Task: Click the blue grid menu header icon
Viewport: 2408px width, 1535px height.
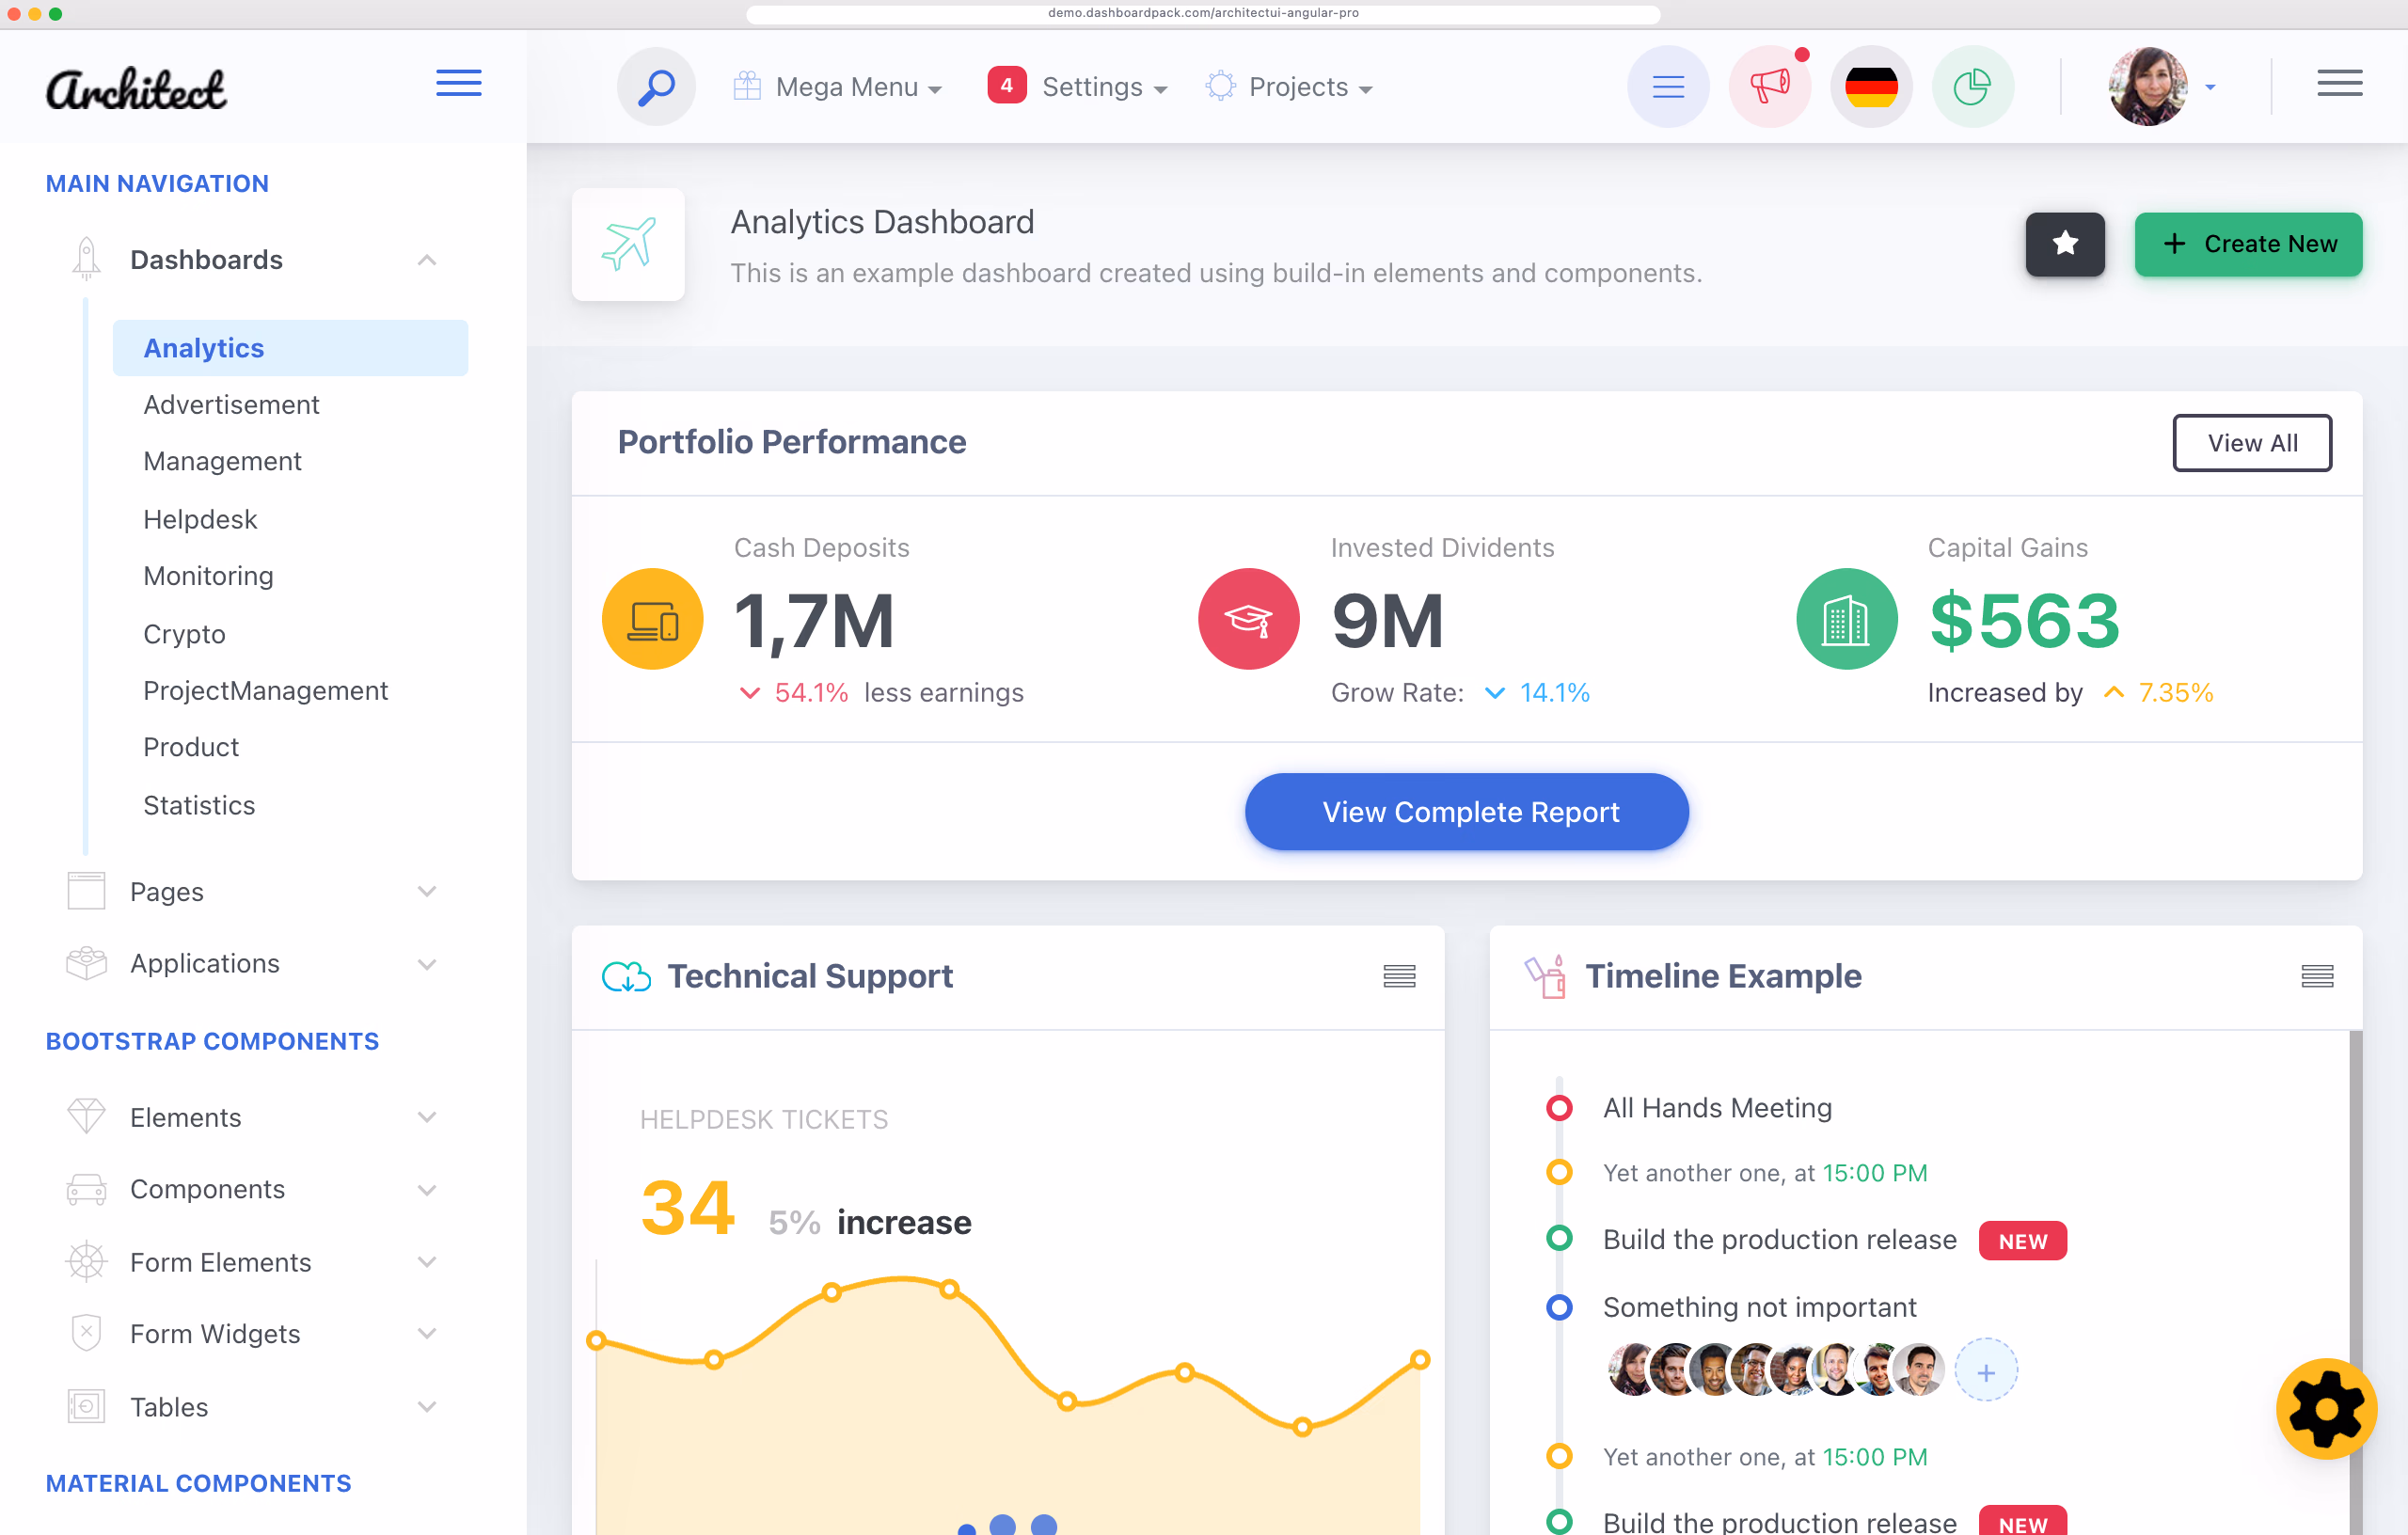Action: coord(1668,87)
